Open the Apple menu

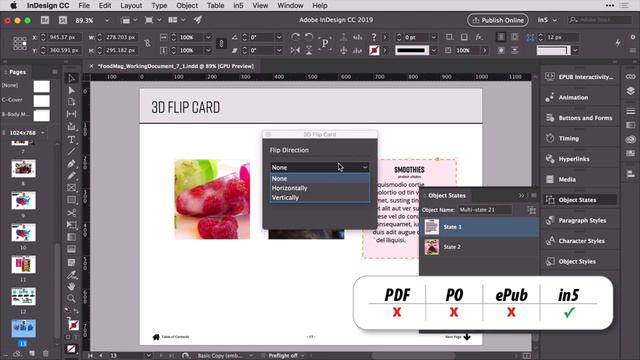13,6
